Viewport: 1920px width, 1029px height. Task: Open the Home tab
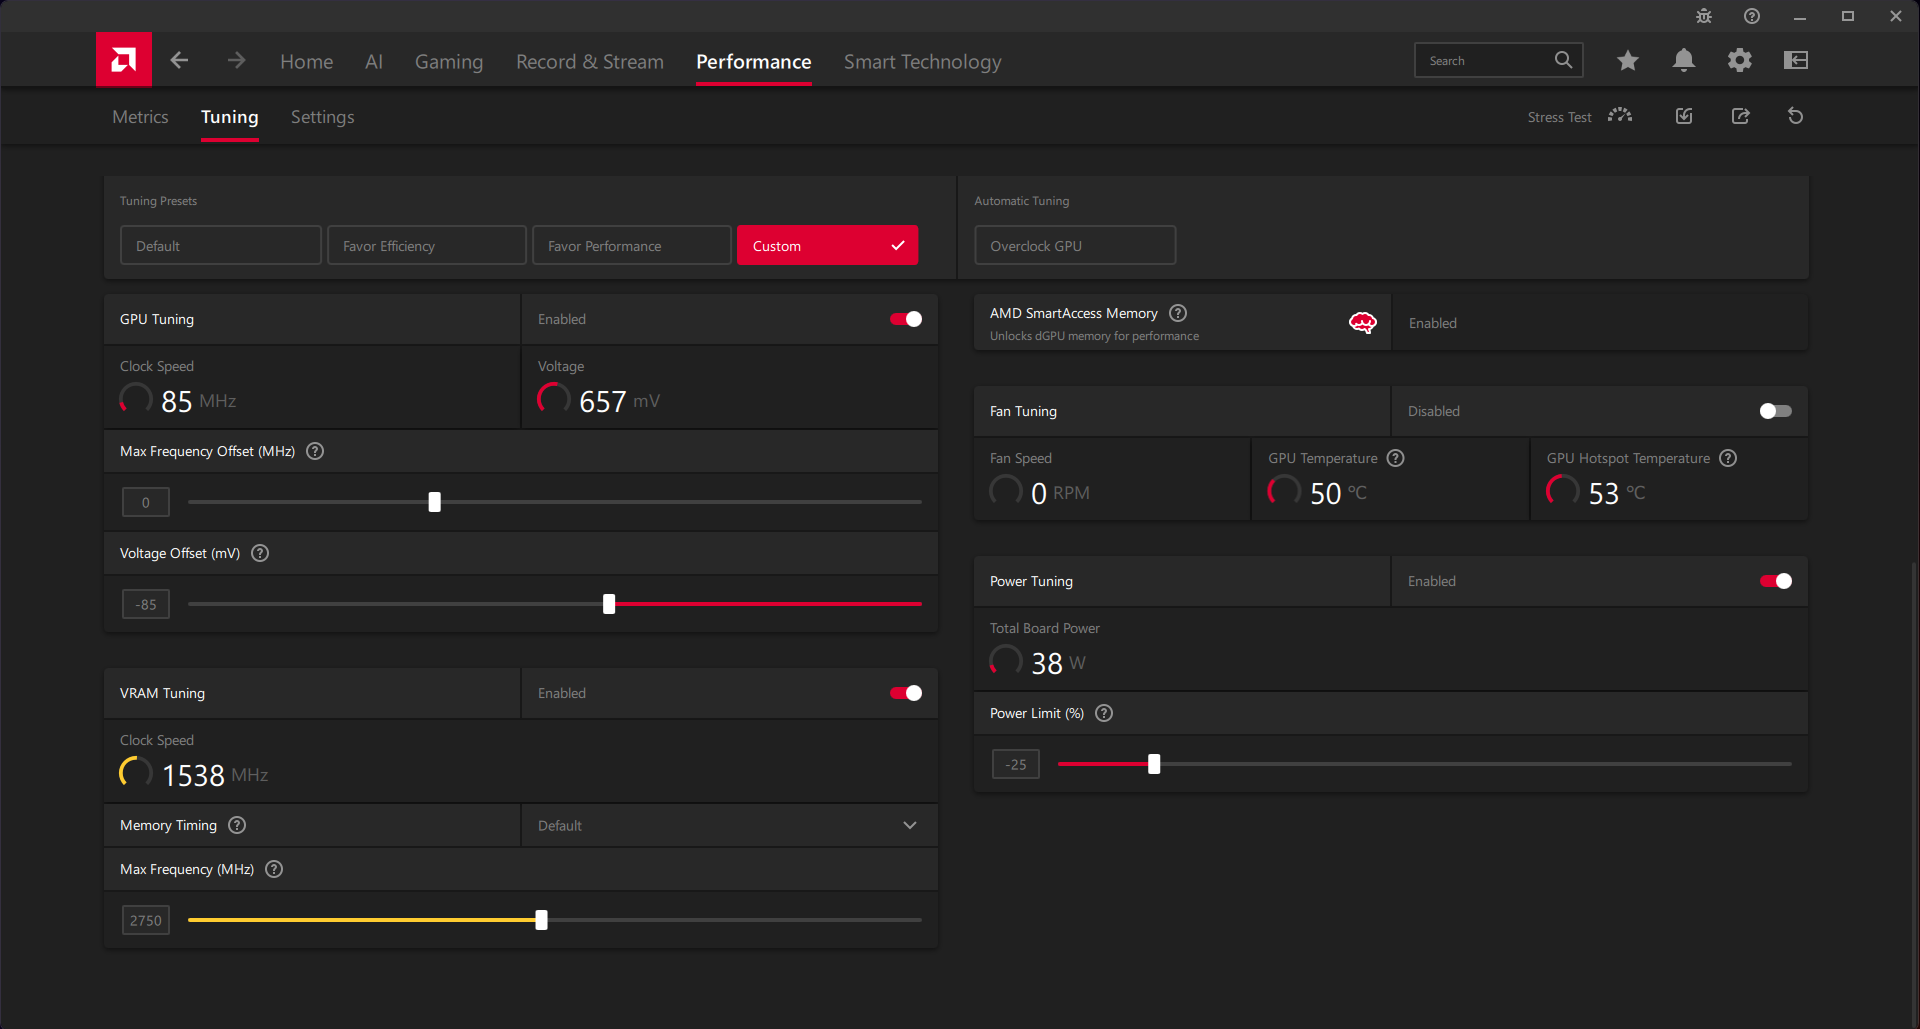click(x=306, y=62)
